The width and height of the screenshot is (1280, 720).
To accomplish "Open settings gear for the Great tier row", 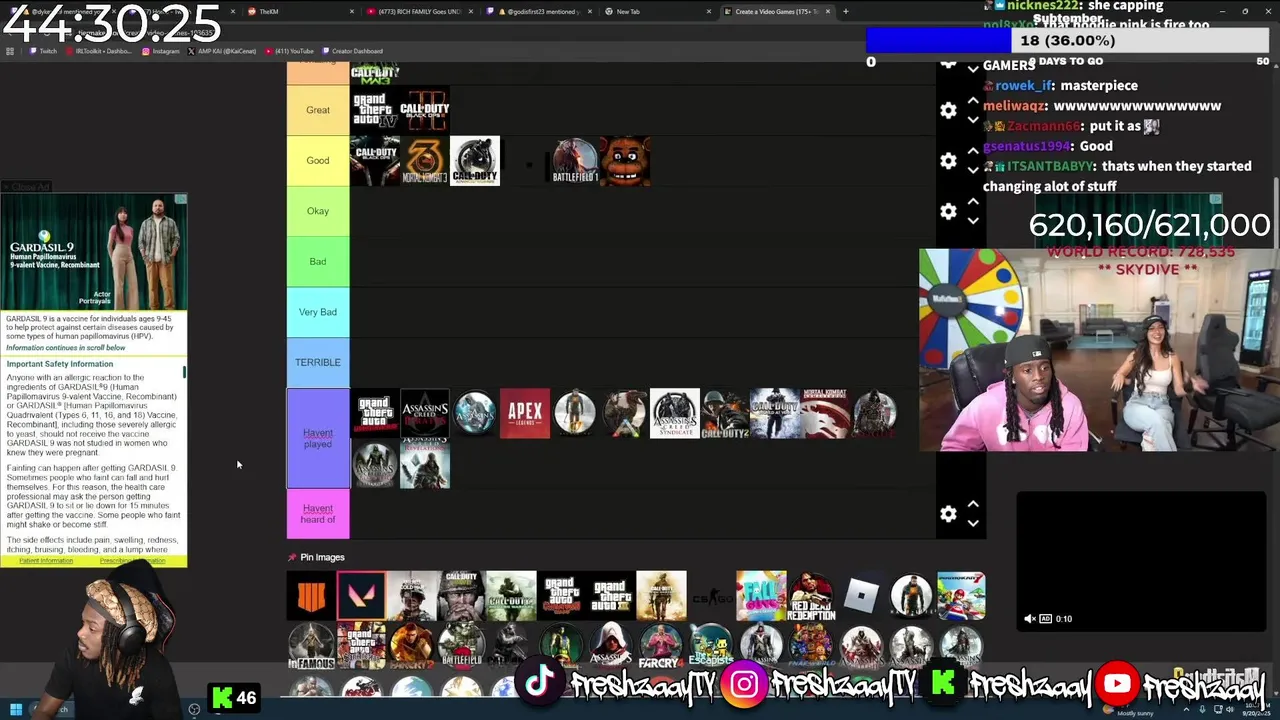I will point(948,110).
